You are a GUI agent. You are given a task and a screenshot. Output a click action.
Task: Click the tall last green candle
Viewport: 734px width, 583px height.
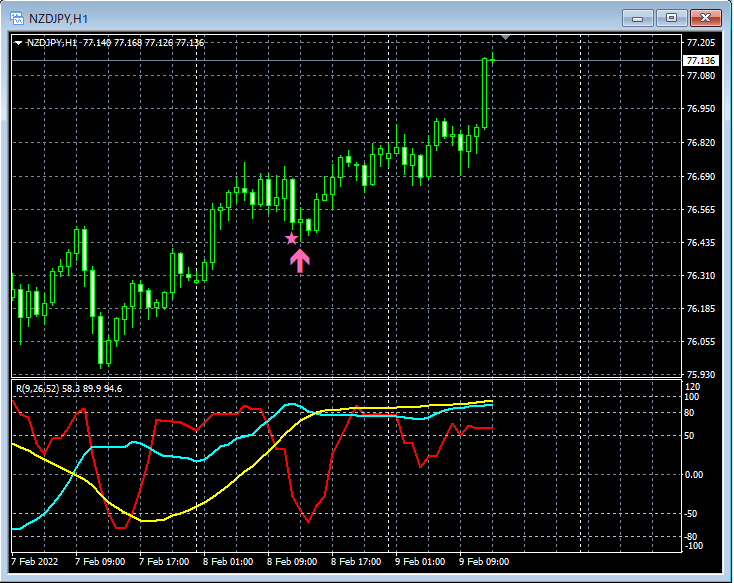pos(484,93)
